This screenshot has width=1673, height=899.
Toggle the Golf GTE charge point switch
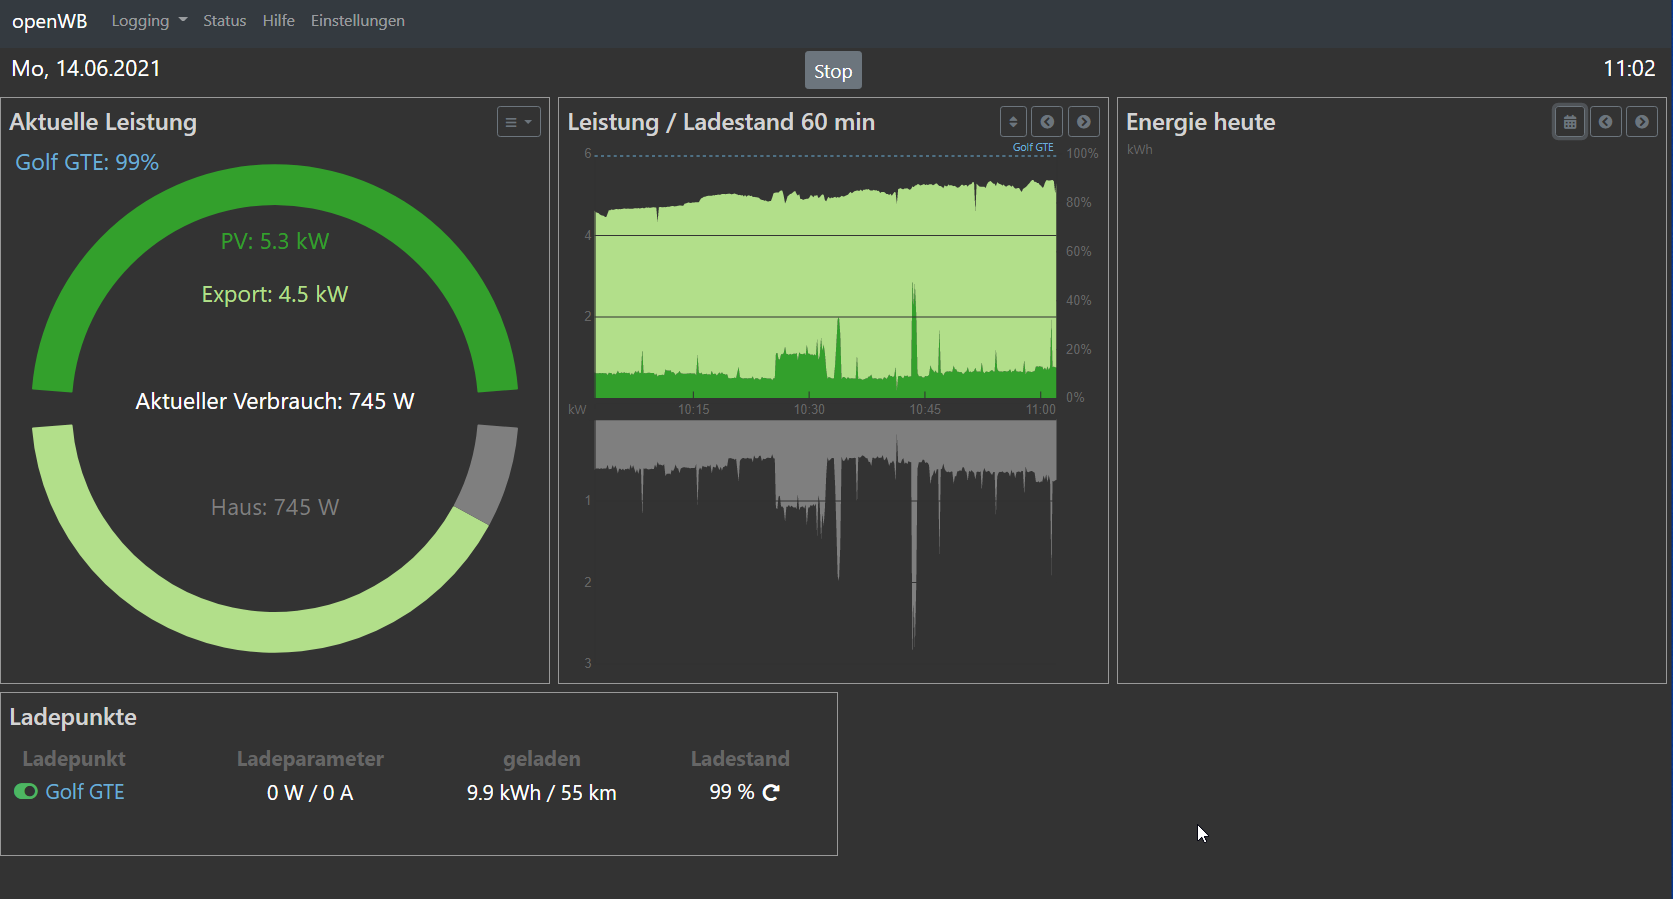(26, 792)
